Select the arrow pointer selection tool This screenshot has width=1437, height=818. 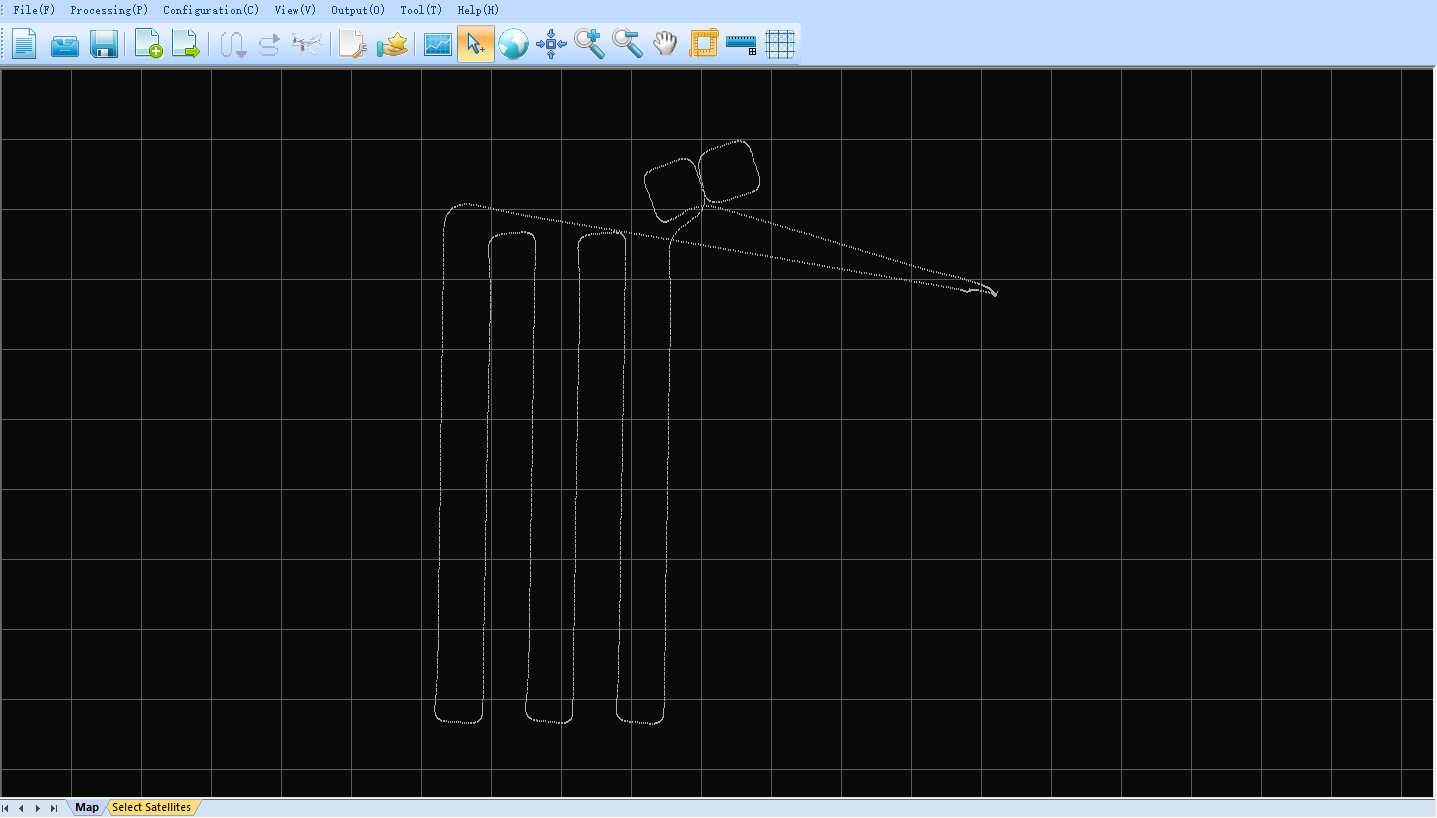[476, 44]
